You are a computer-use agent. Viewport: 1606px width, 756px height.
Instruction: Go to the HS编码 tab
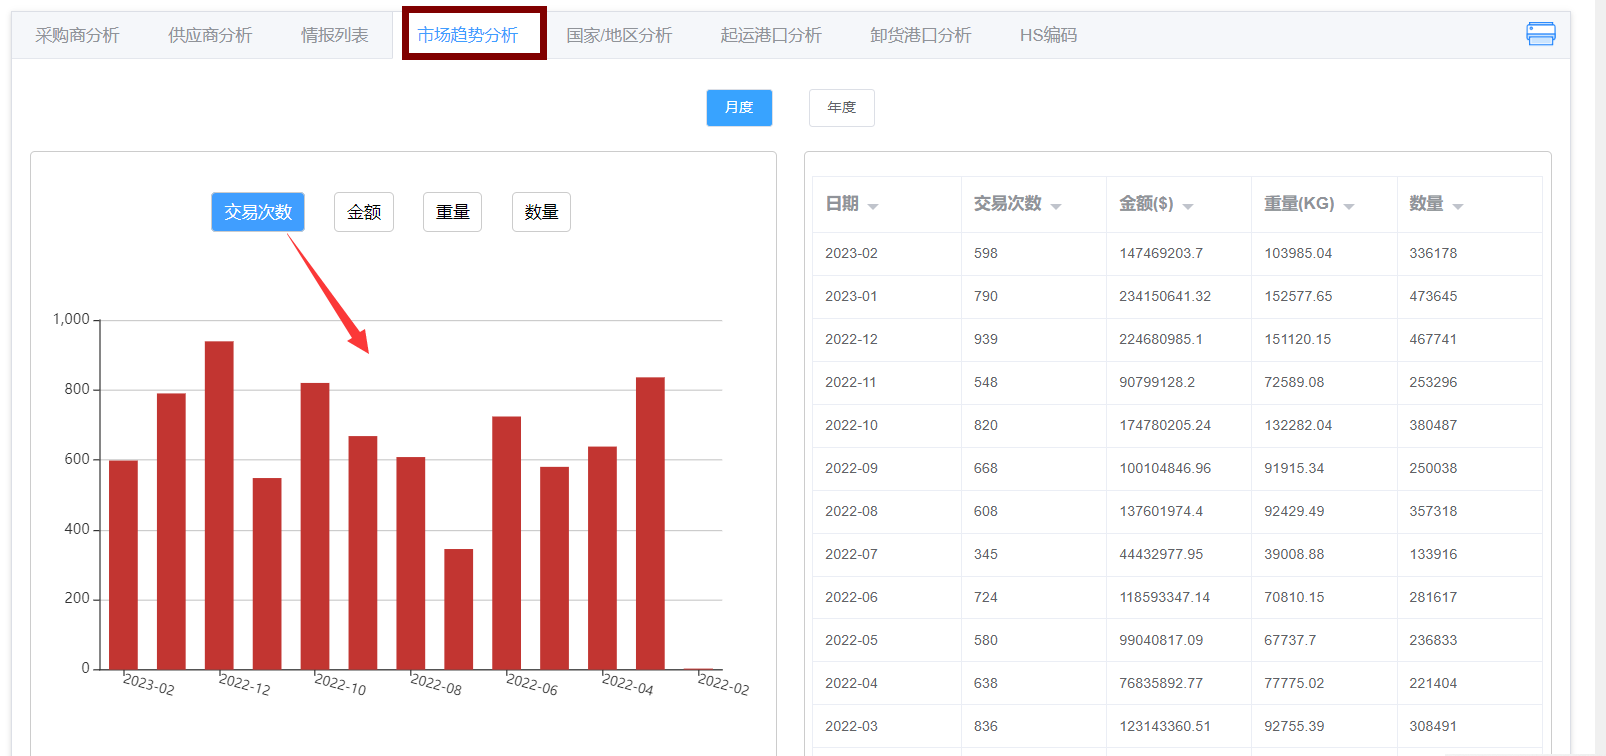coord(1048,35)
